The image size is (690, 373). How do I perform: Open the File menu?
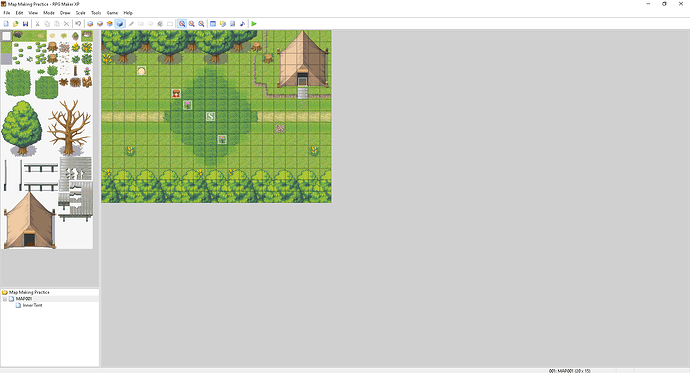(7, 13)
